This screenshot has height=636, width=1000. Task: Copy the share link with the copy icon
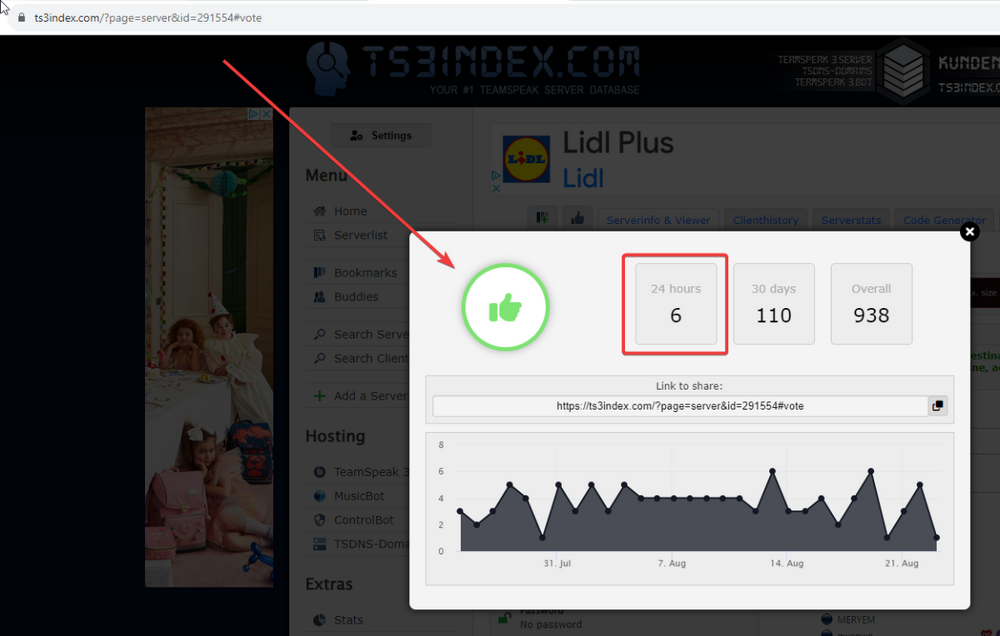tap(937, 406)
